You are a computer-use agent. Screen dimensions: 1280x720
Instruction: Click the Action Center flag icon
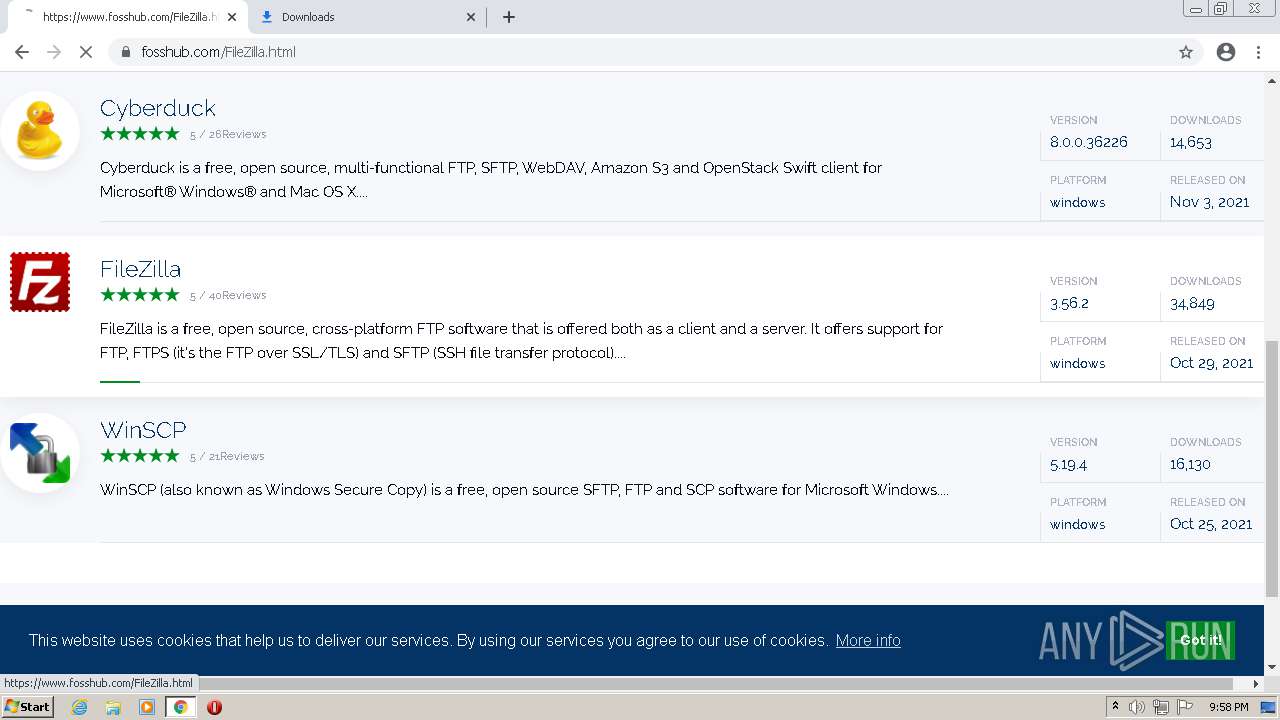coord(1183,707)
